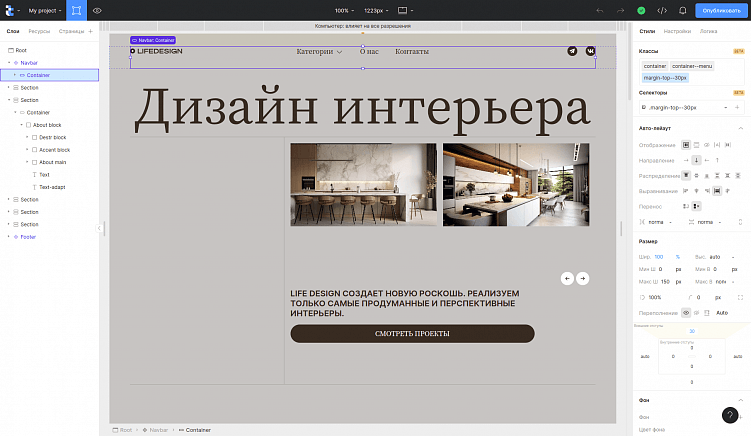Screen dimensions: 751x436
Task: Click Контакты in the page navbar
Action: pos(412,52)
